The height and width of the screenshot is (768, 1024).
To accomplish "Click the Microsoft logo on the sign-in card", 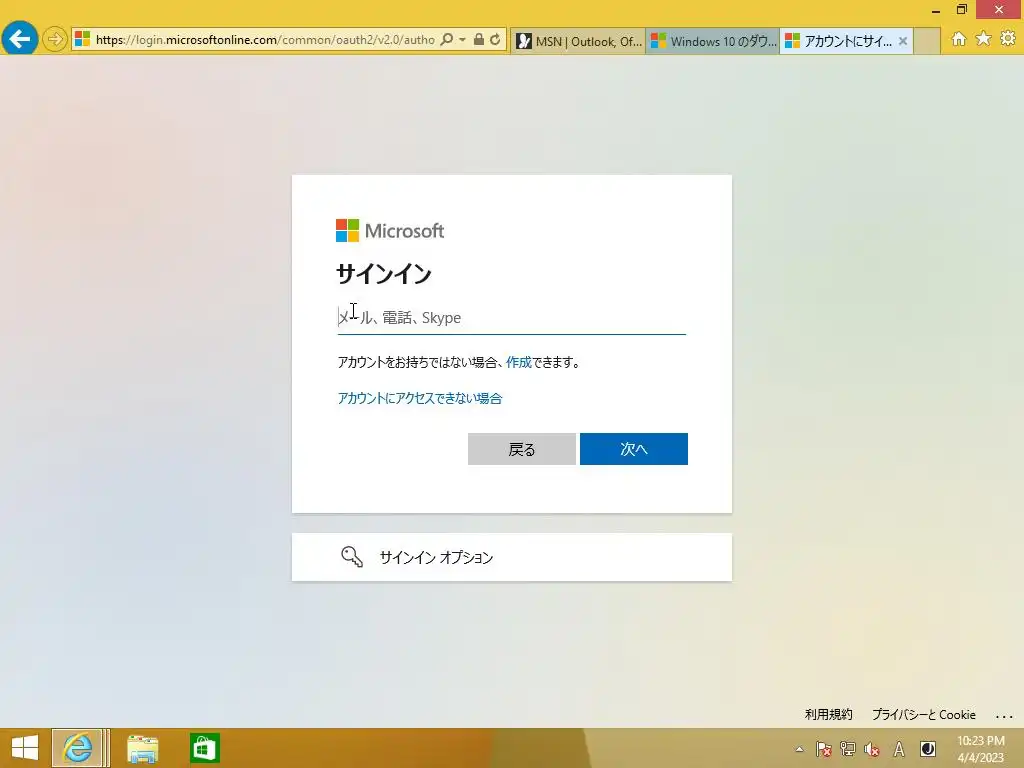I will (390, 231).
